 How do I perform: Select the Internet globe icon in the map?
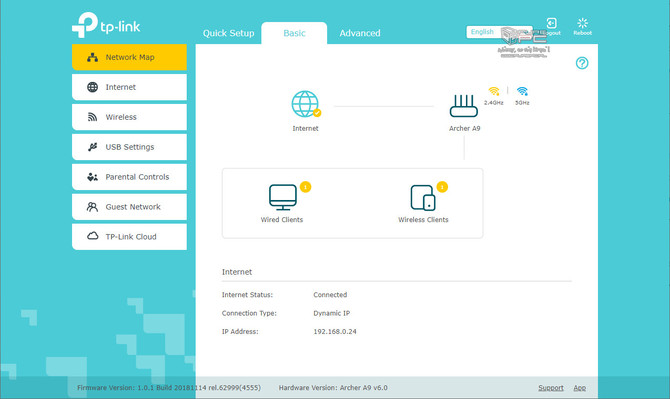pyautogui.click(x=306, y=104)
